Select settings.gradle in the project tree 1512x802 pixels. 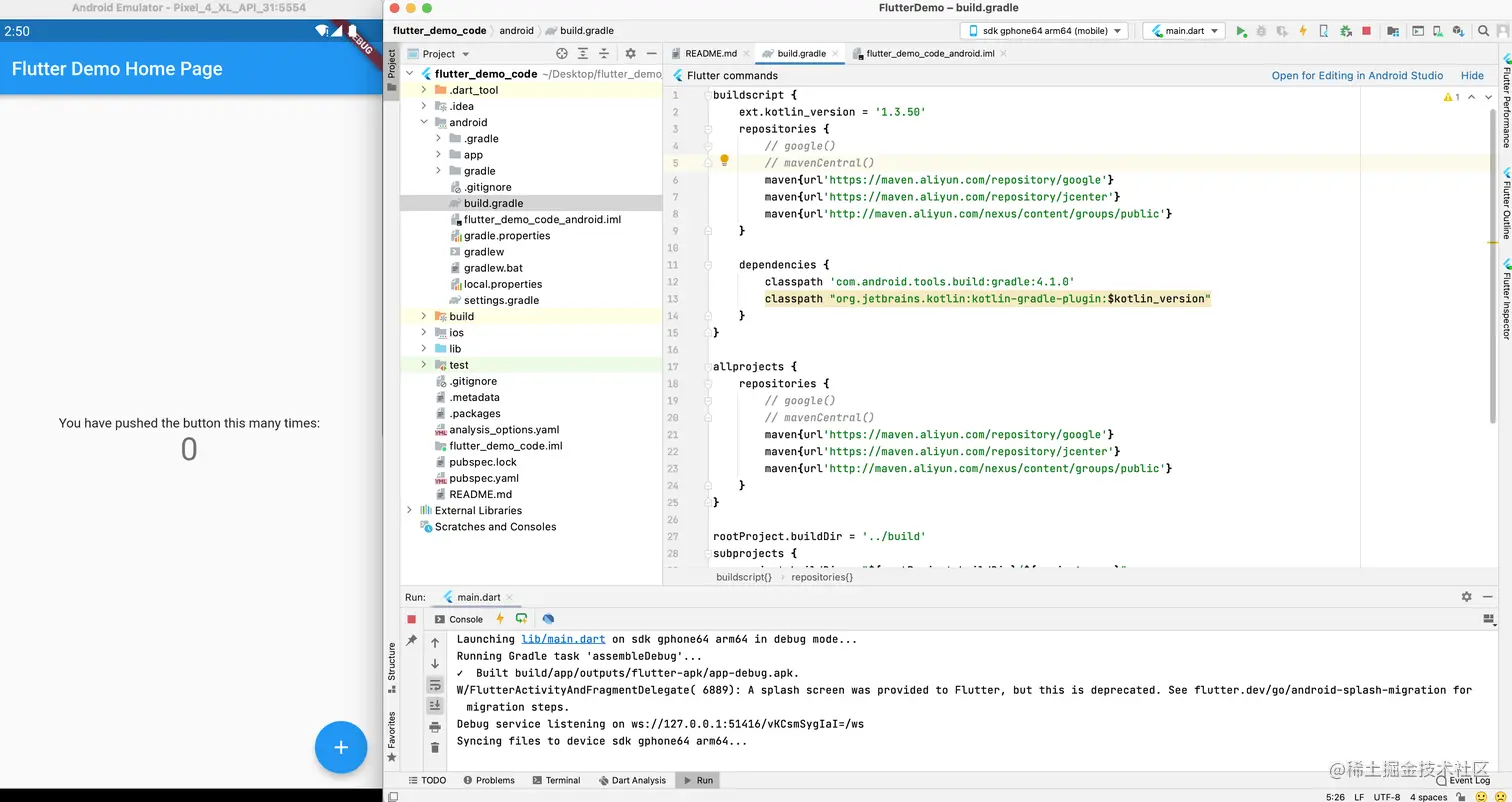501,300
